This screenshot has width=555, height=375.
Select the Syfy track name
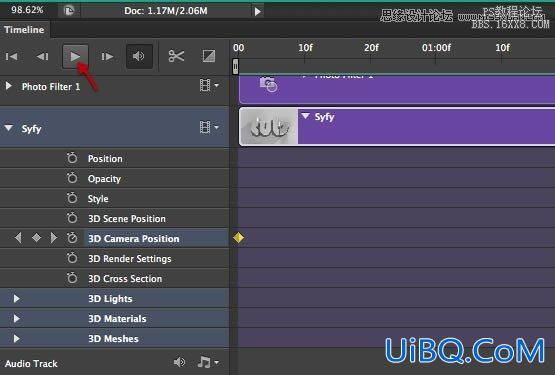pos(31,129)
